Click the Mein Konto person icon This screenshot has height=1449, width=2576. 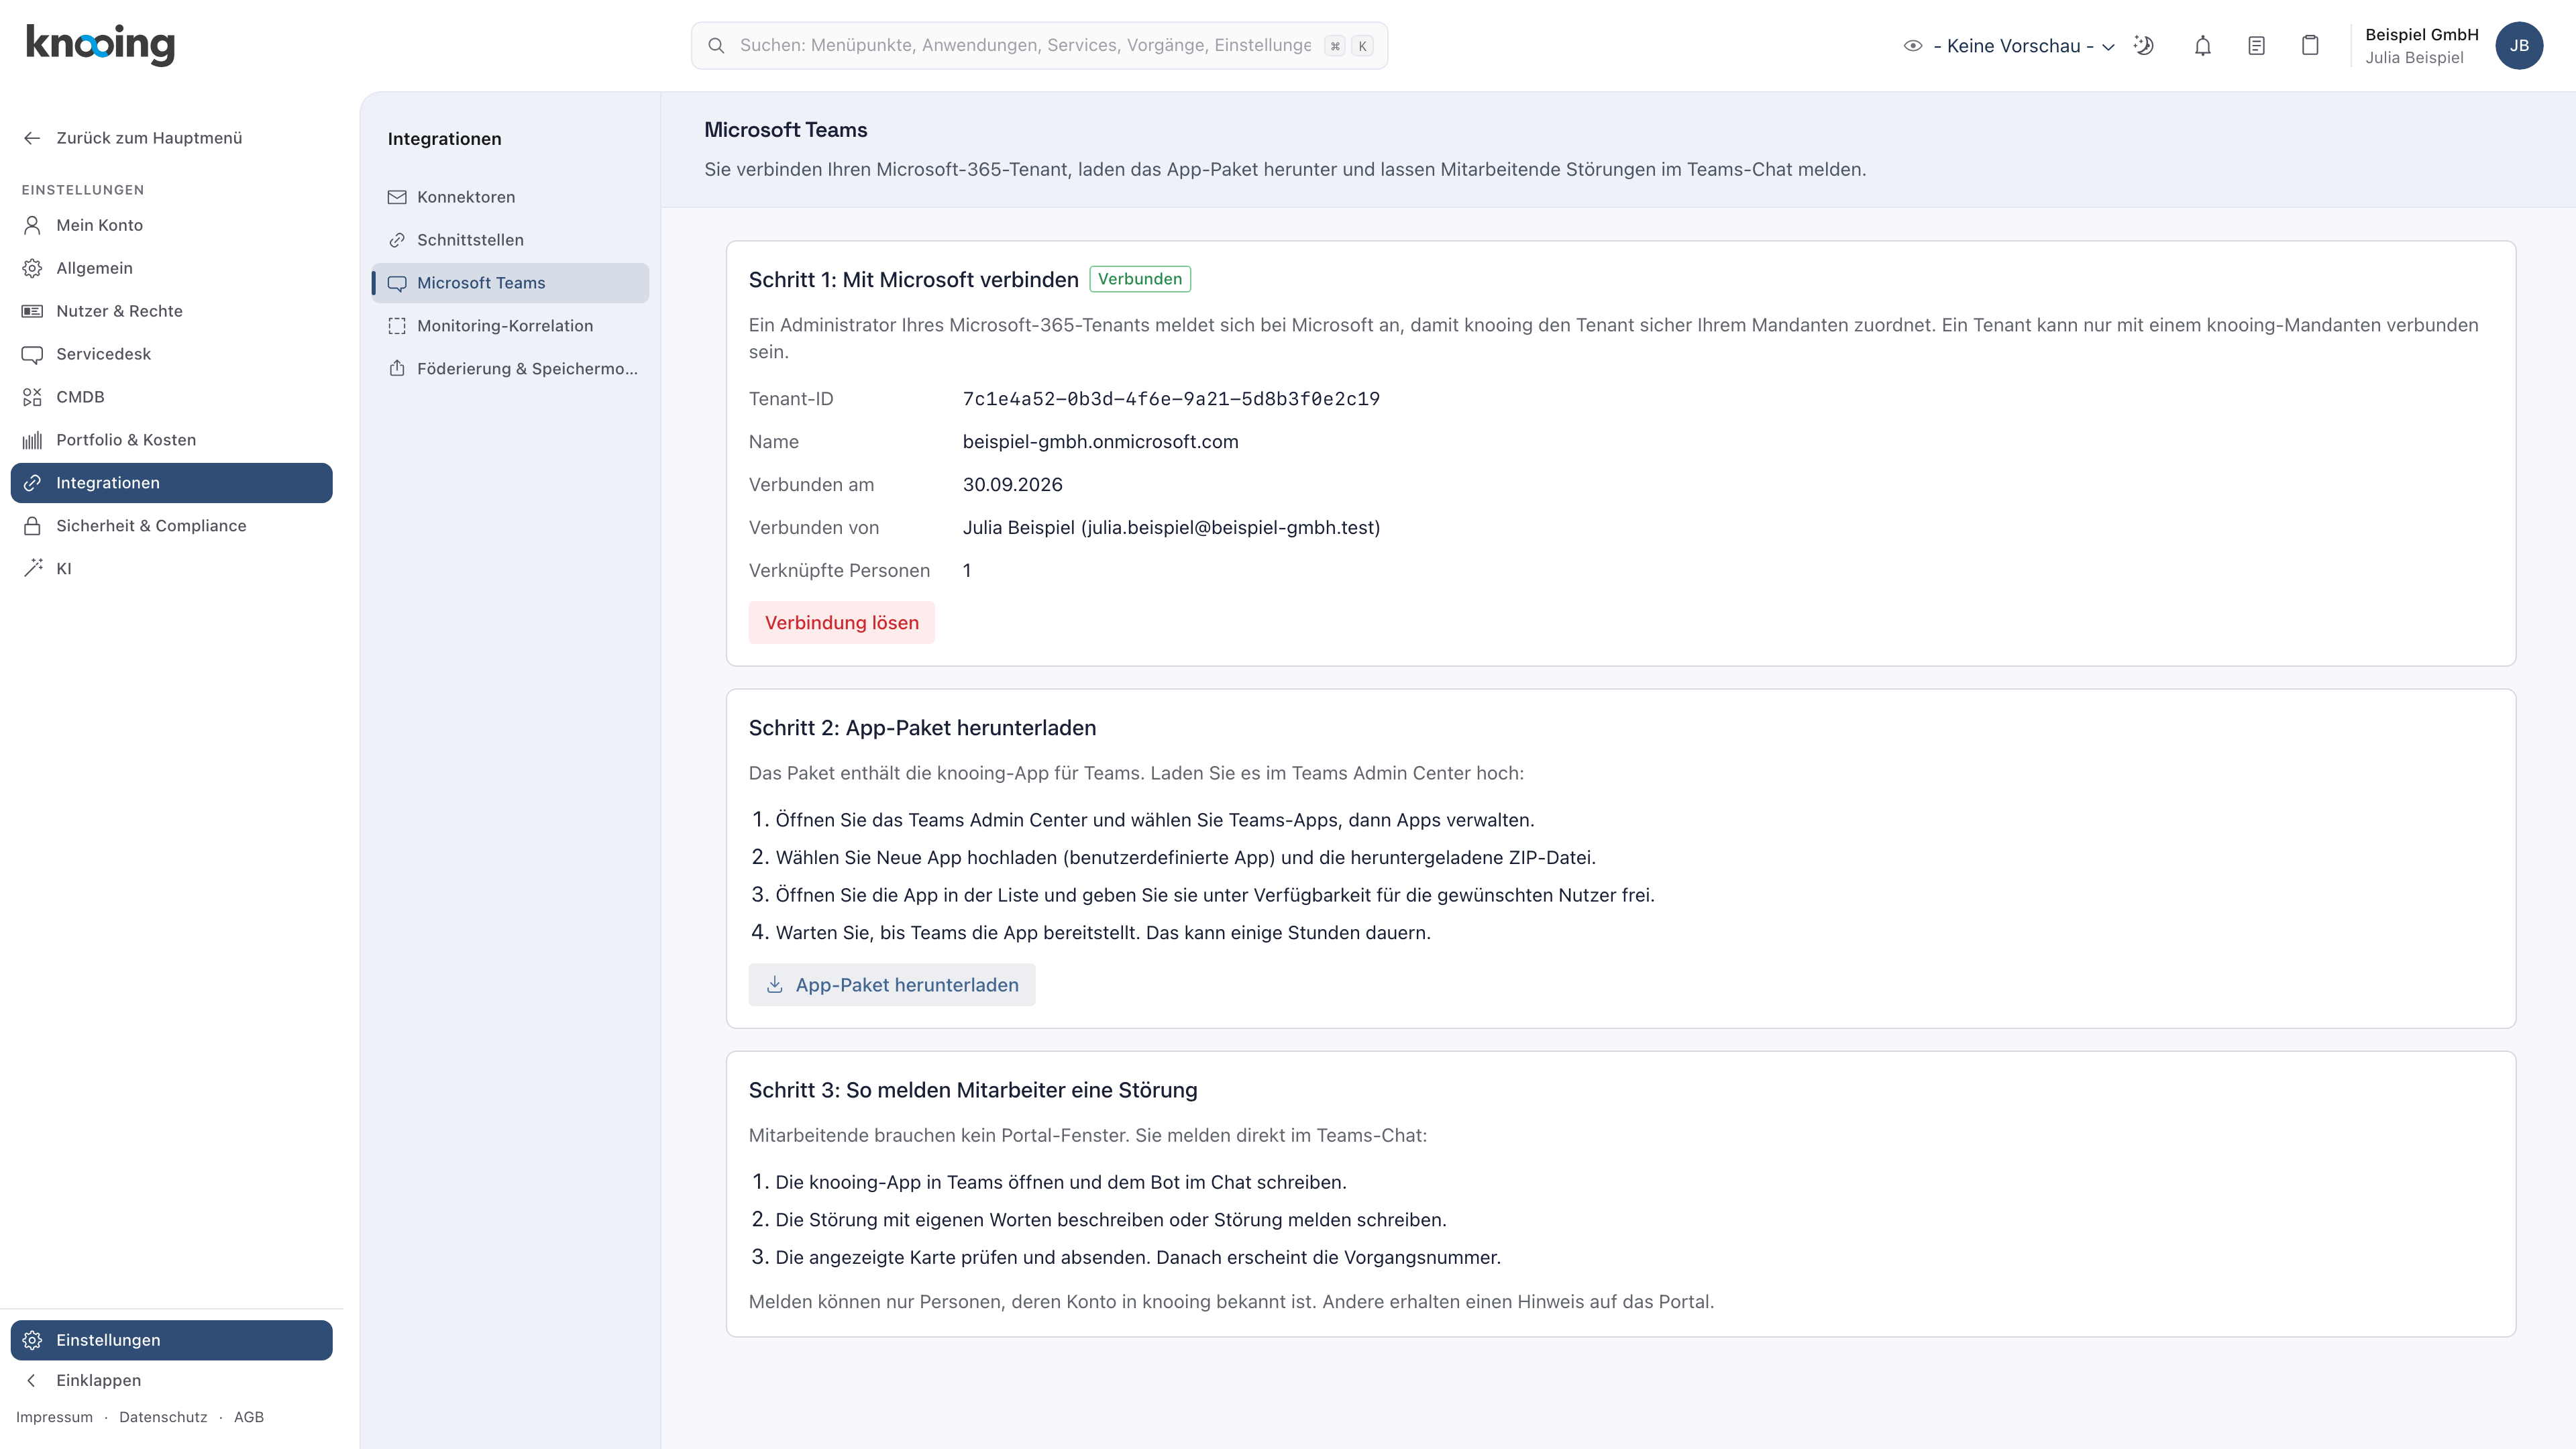pyautogui.click(x=32, y=225)
